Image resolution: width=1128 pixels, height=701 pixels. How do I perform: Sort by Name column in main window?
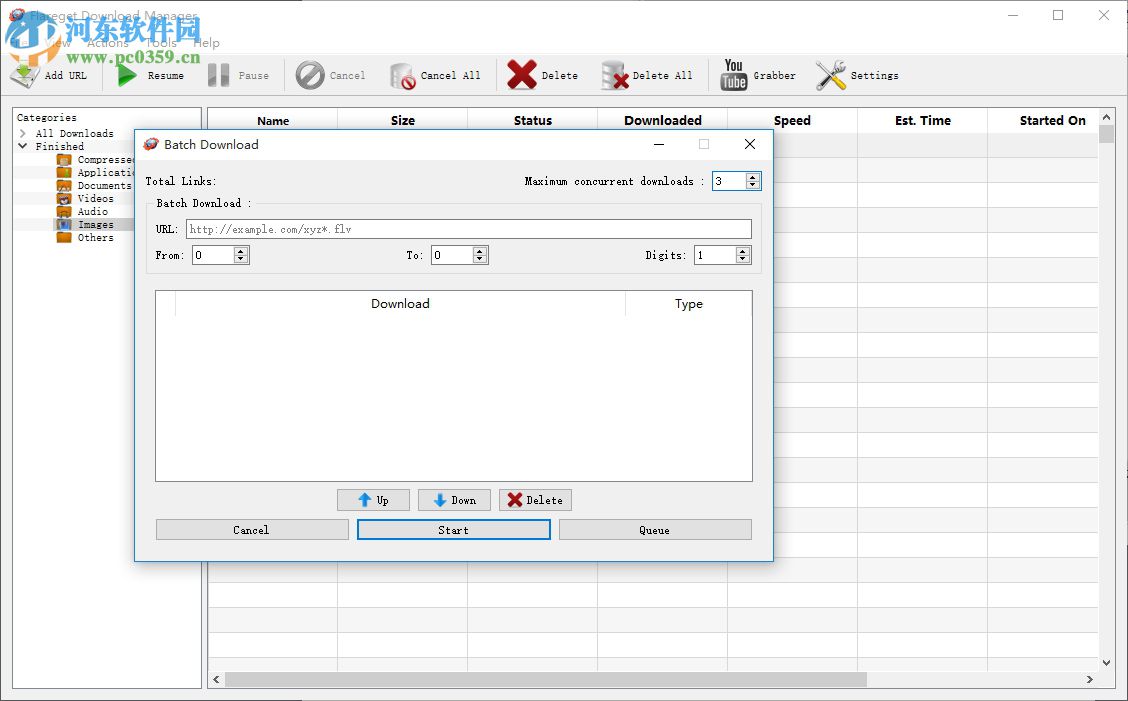tap(273, 120)
